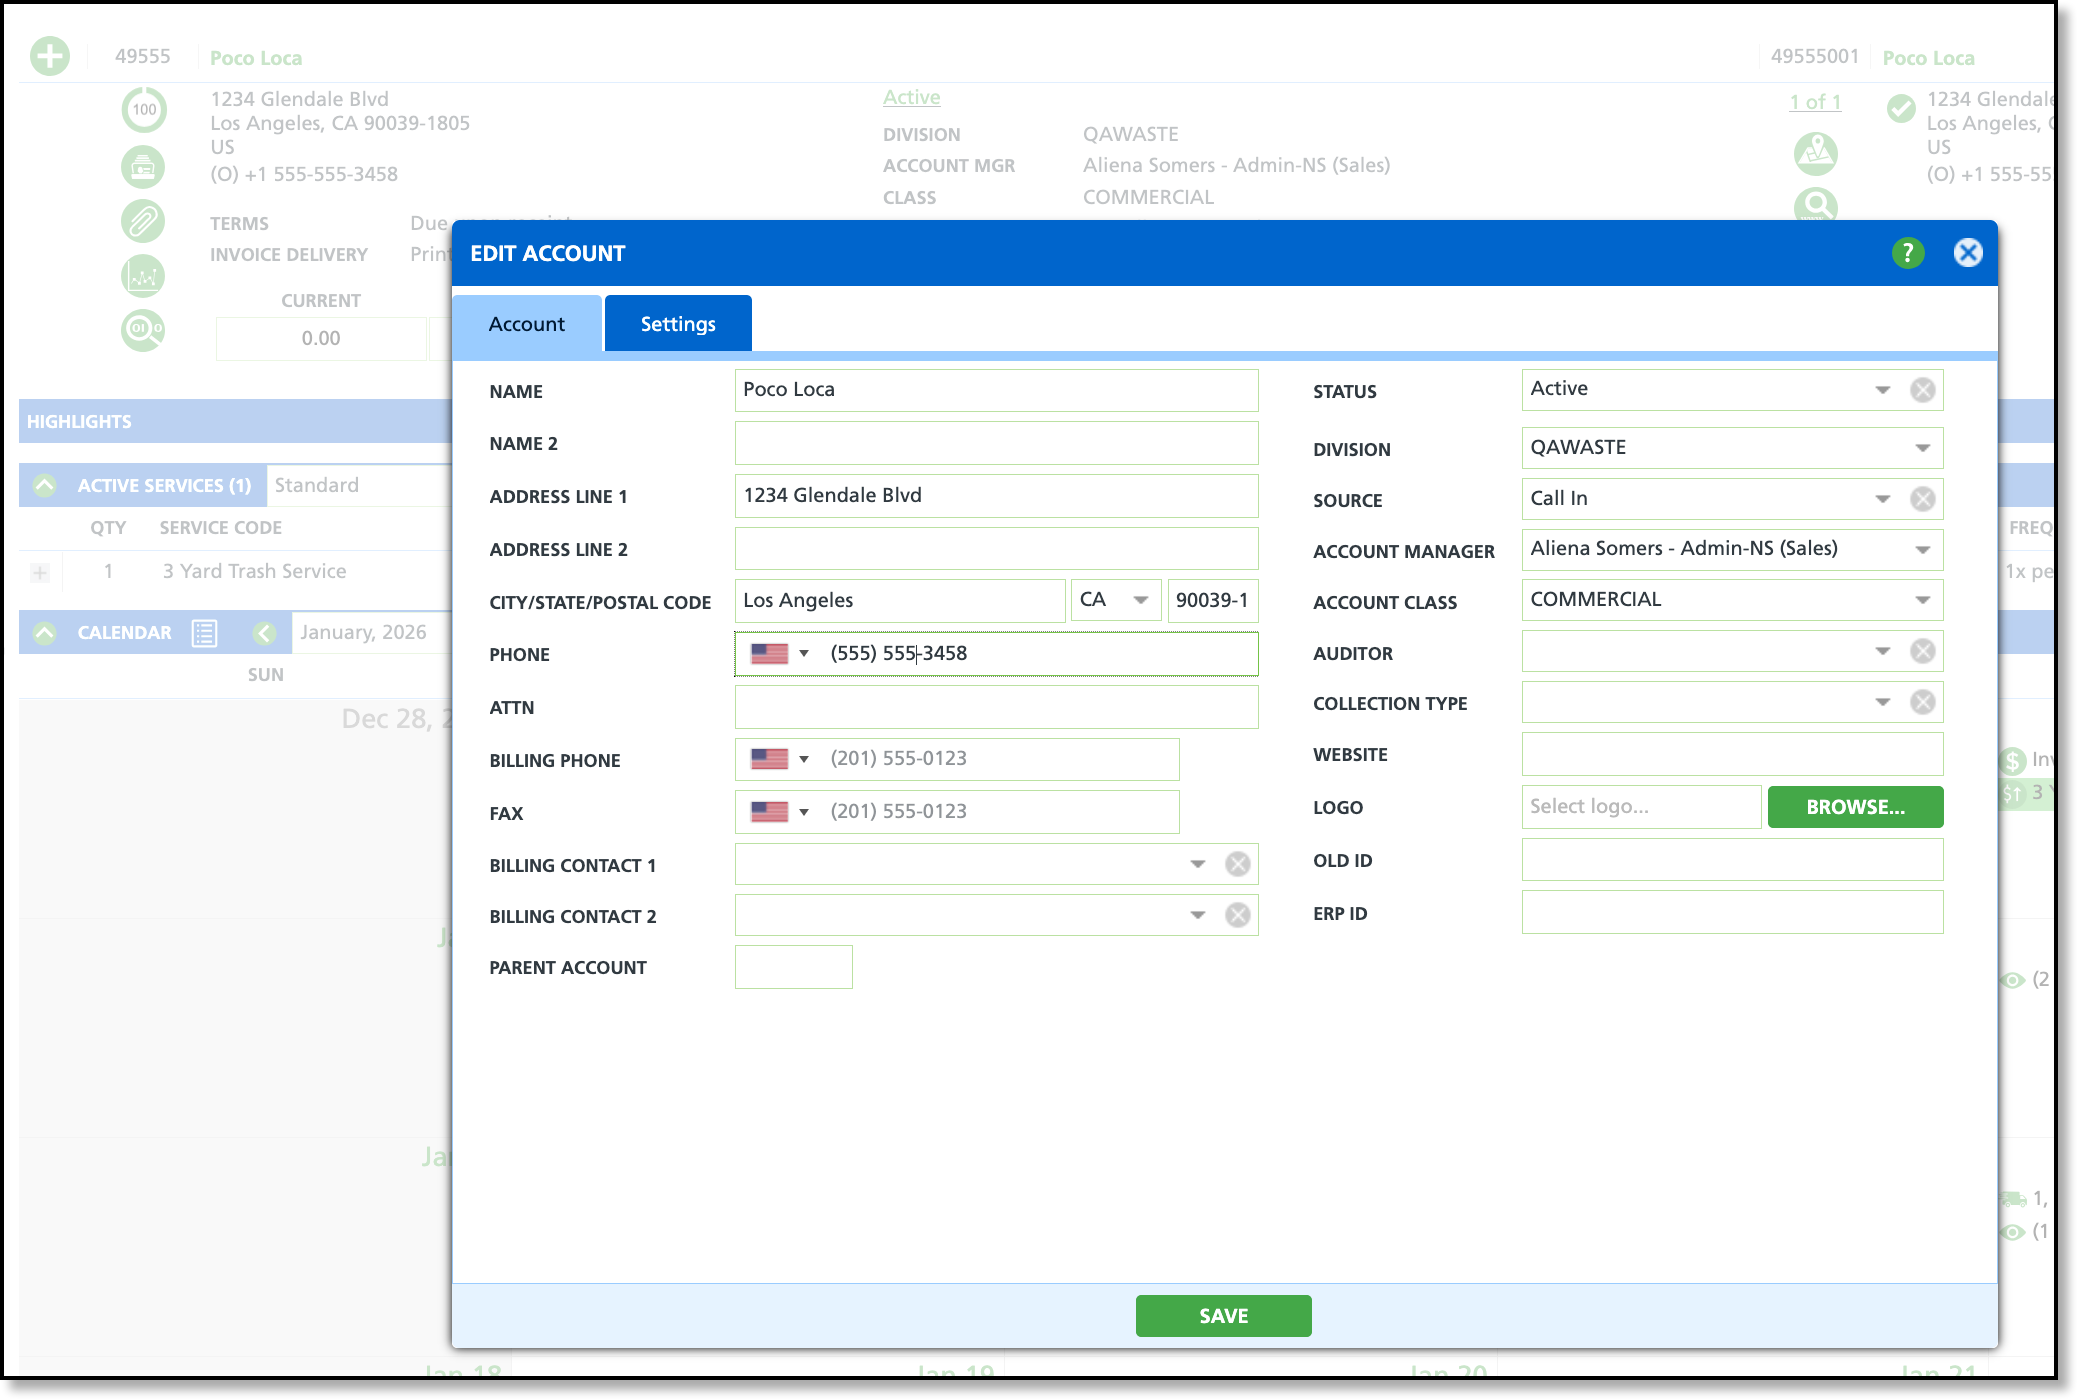Clear the Billing Contact 2 field
Viewport: 2078px width, 1400px height.
(1237, 915)
